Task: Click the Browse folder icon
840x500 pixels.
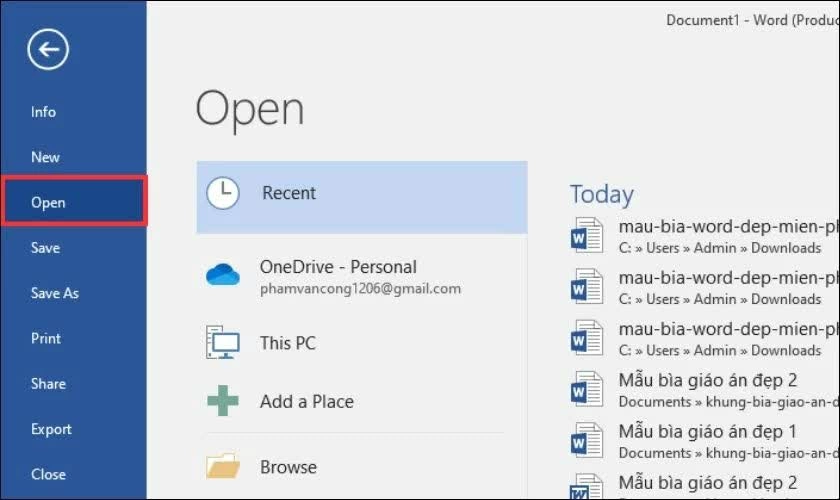Action: (x=223, y=466)
